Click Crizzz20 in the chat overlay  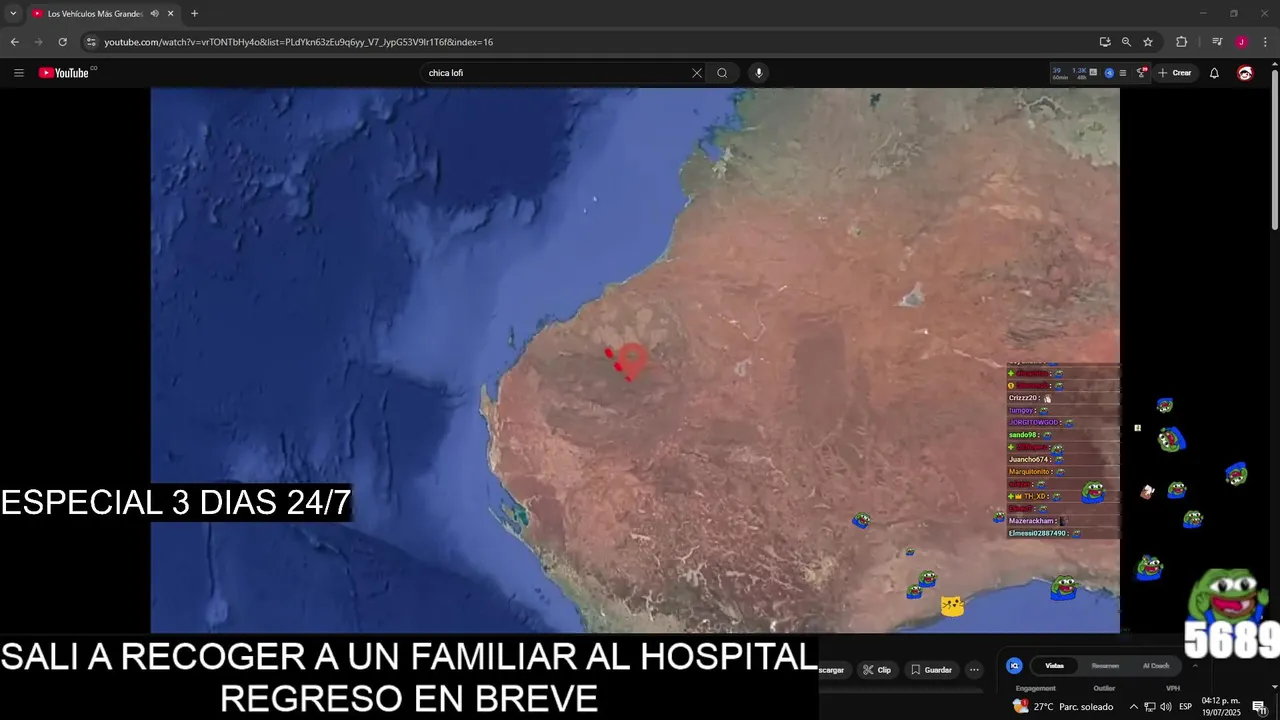coord(1023,398)
